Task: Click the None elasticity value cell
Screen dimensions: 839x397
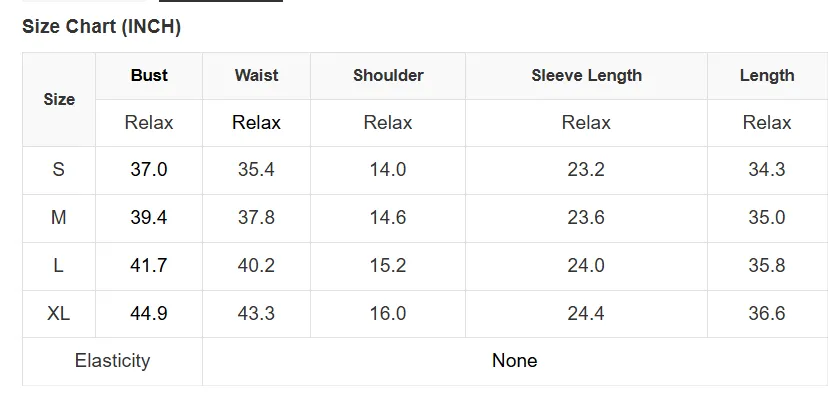Action: (515, 361)
